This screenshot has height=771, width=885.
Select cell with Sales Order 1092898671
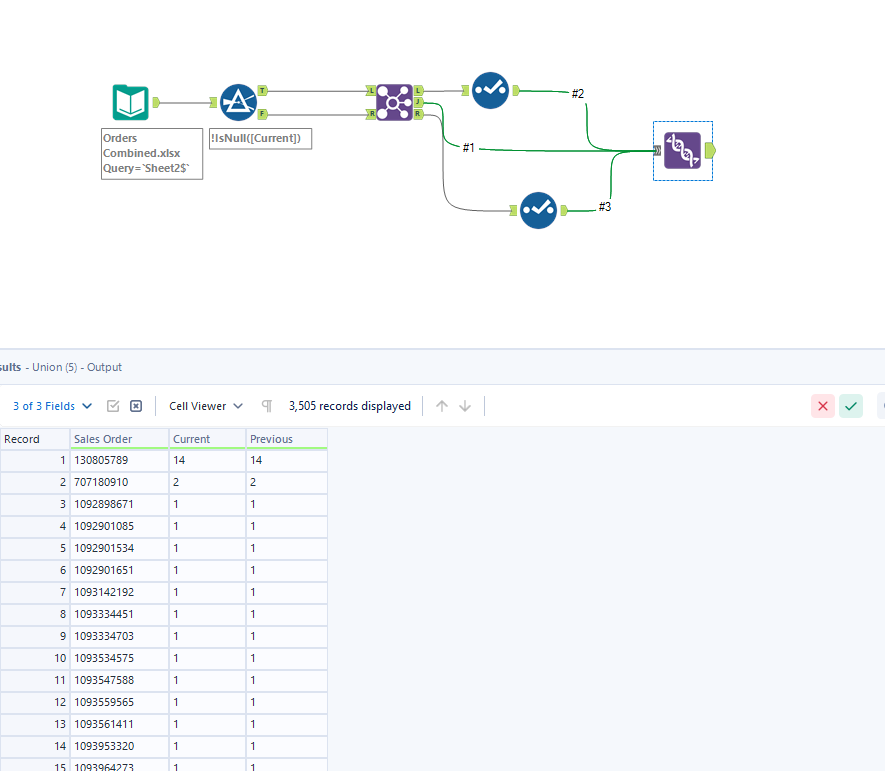[x=119, y=505]
